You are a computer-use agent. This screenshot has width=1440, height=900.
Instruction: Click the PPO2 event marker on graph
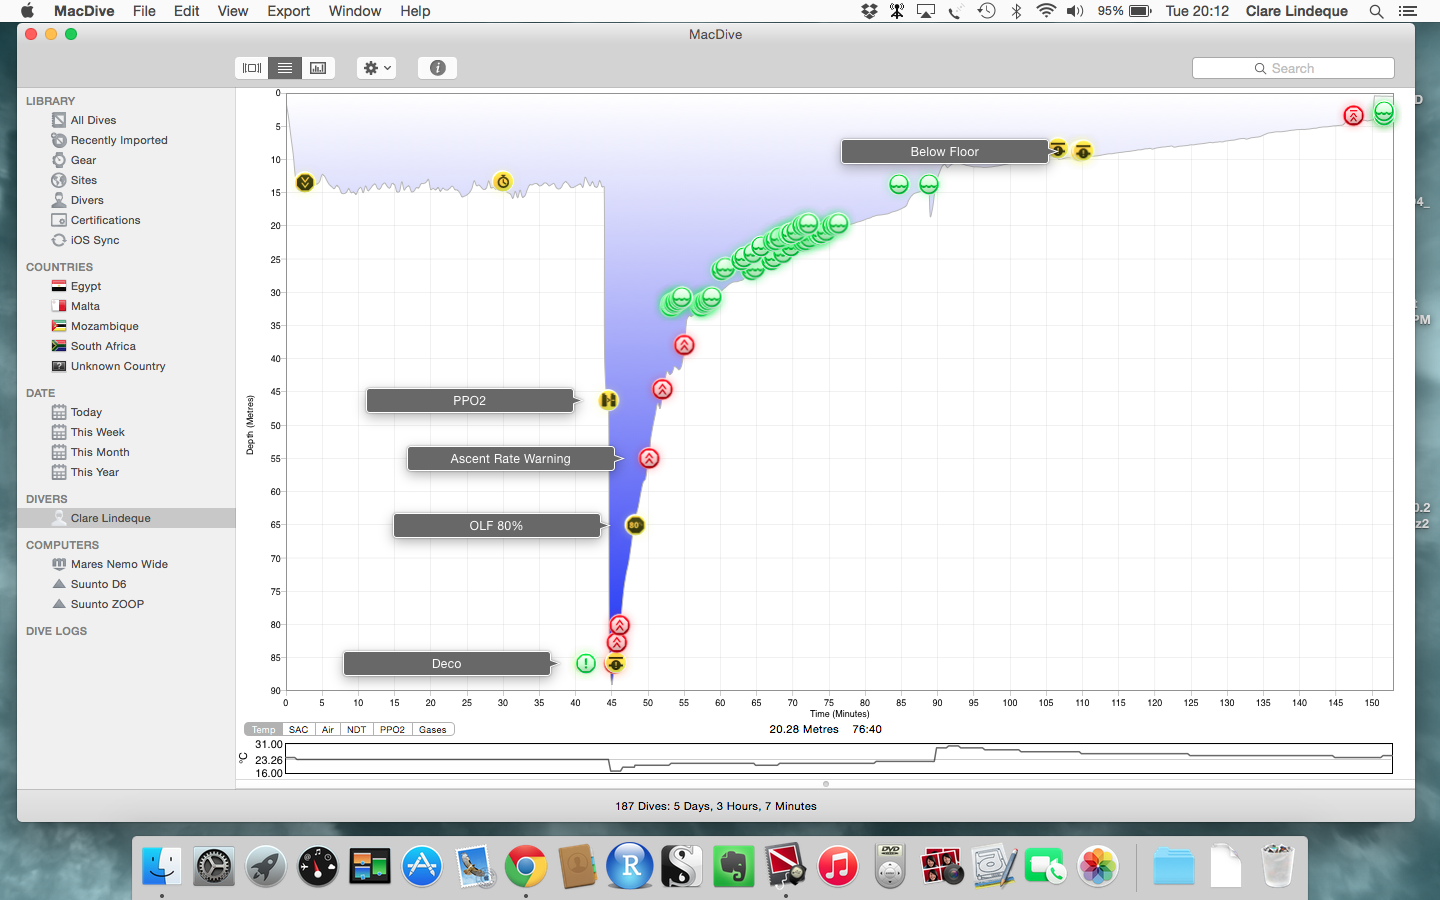point(608,400)
